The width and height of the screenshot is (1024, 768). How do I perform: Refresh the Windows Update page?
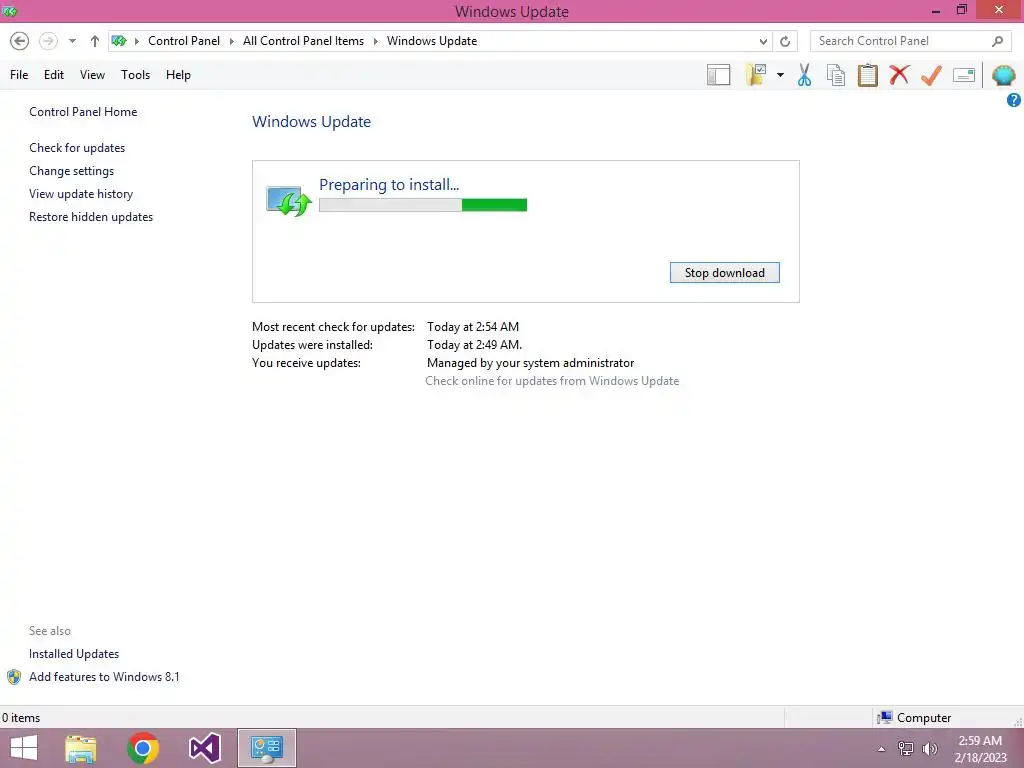click(x=785, y=41)
